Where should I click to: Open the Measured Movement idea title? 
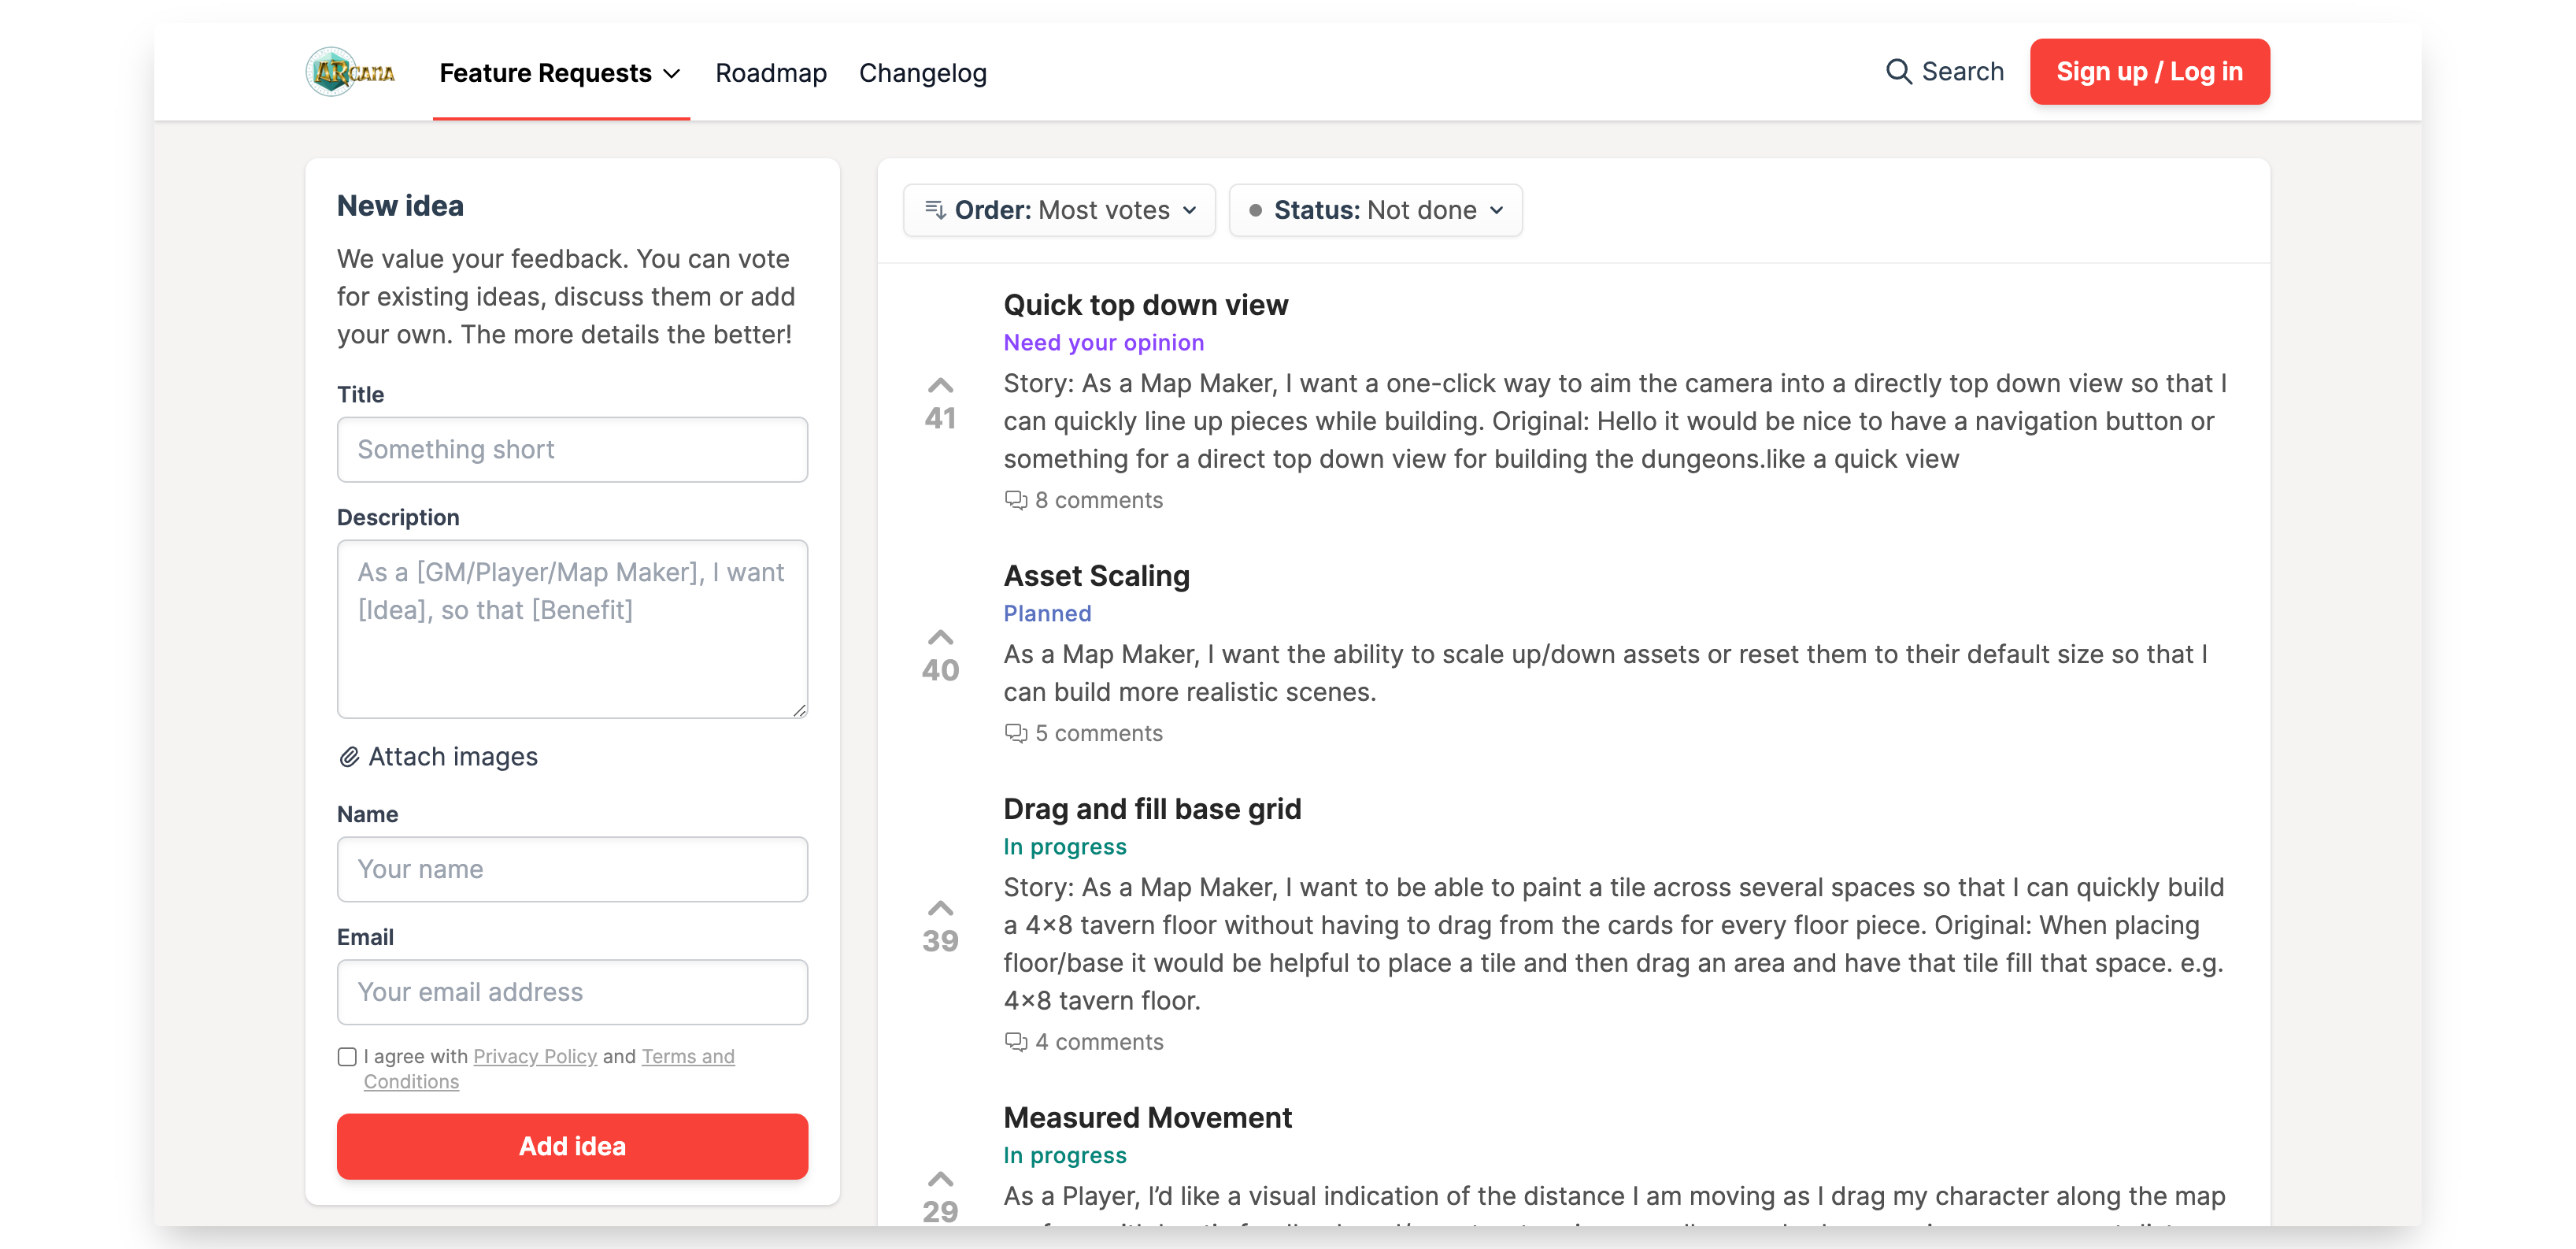coord(1148,1118)
